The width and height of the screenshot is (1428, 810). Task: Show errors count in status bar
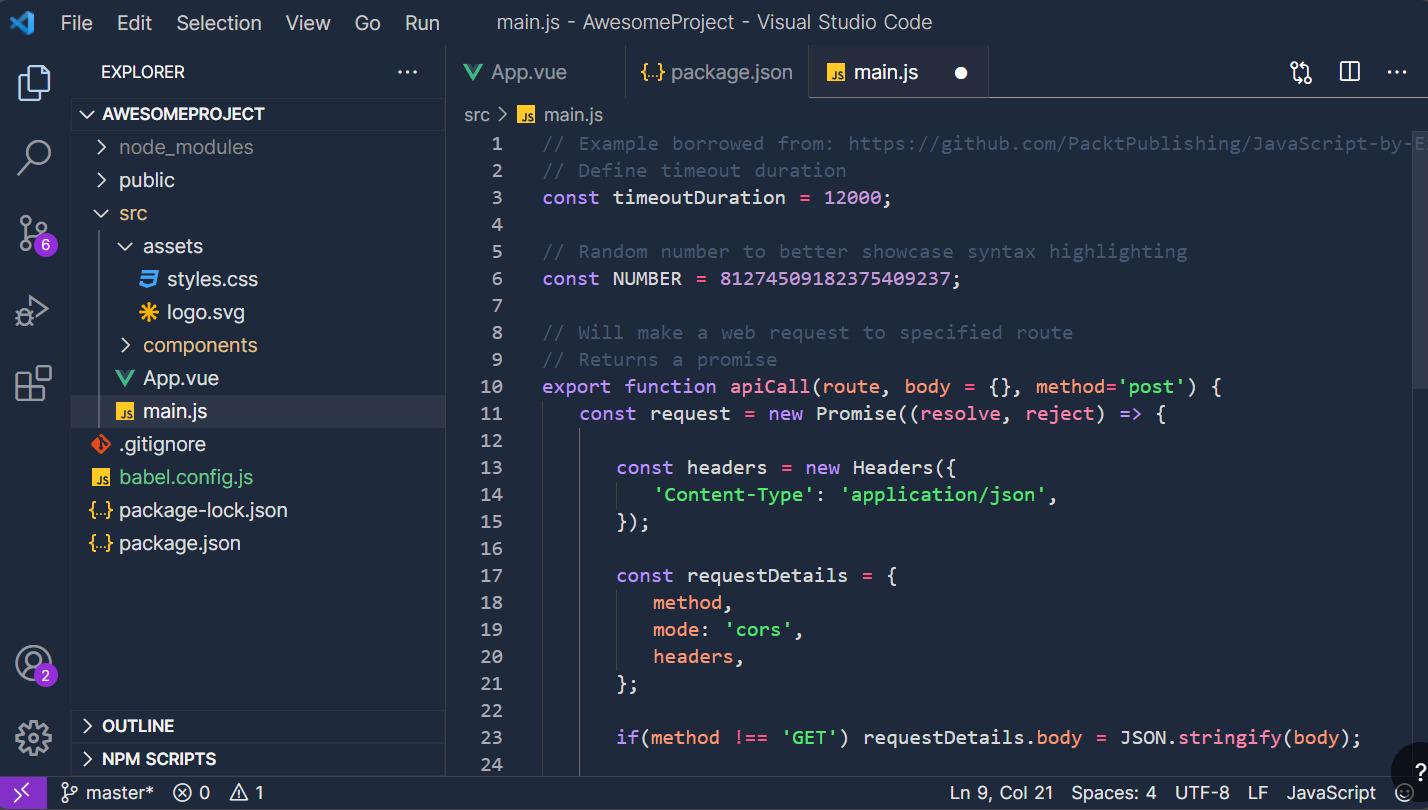(192, 793)
